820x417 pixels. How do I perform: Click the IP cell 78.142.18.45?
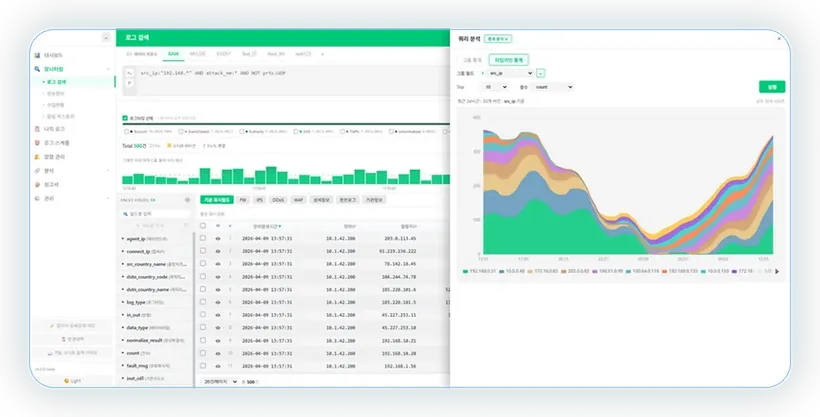pos(401,264)
